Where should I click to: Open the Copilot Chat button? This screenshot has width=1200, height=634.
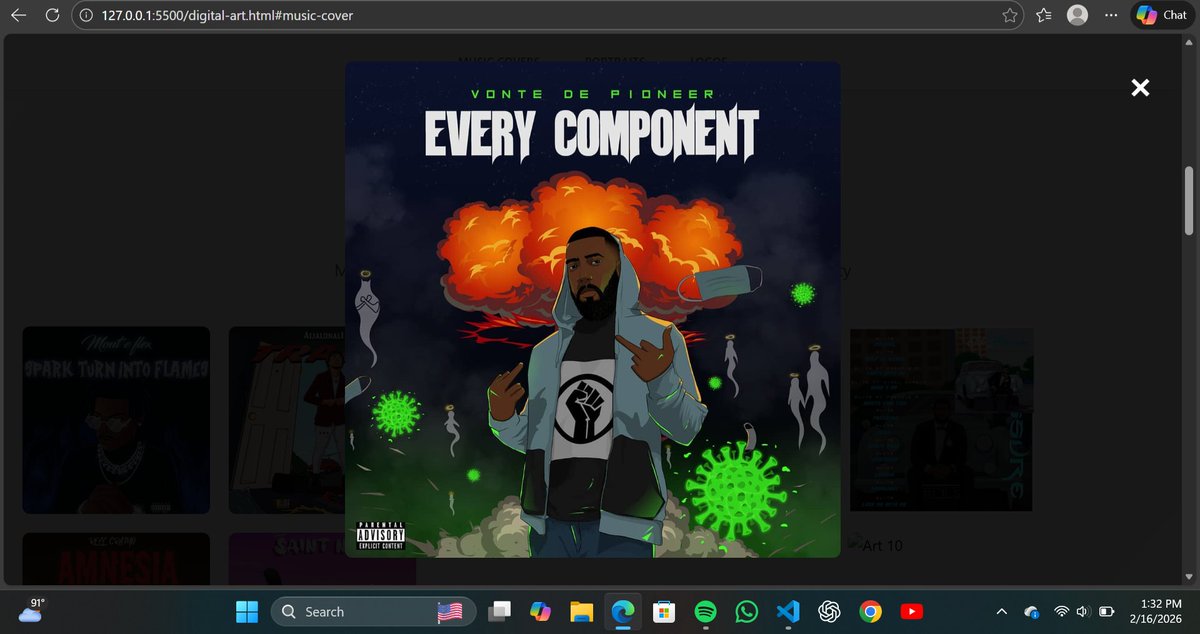click(1162, 15)
